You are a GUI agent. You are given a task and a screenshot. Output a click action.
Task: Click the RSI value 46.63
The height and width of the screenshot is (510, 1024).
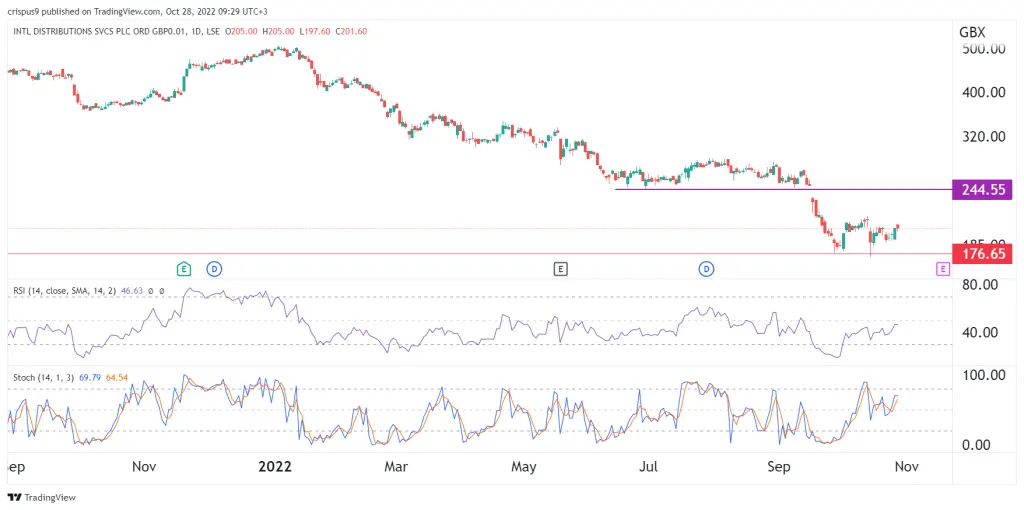131,289
